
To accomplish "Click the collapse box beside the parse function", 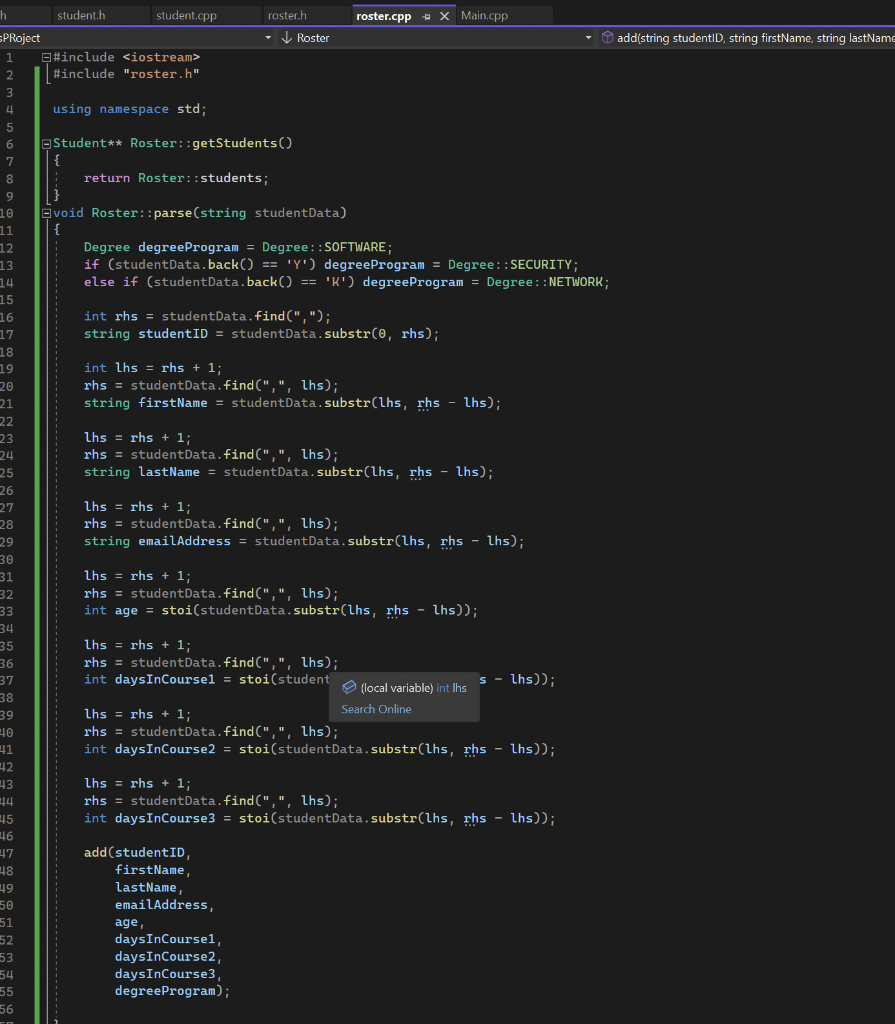I will [x=45, y=212].
